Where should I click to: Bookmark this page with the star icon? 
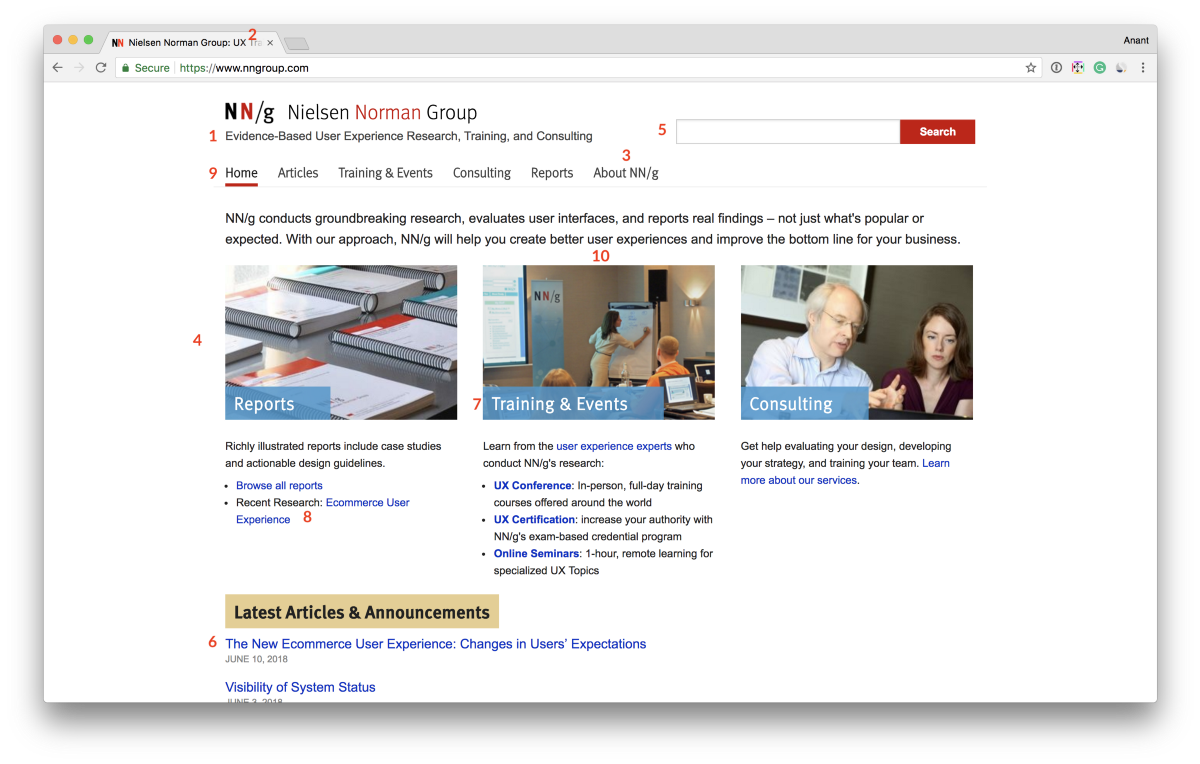pos(1031,68)
